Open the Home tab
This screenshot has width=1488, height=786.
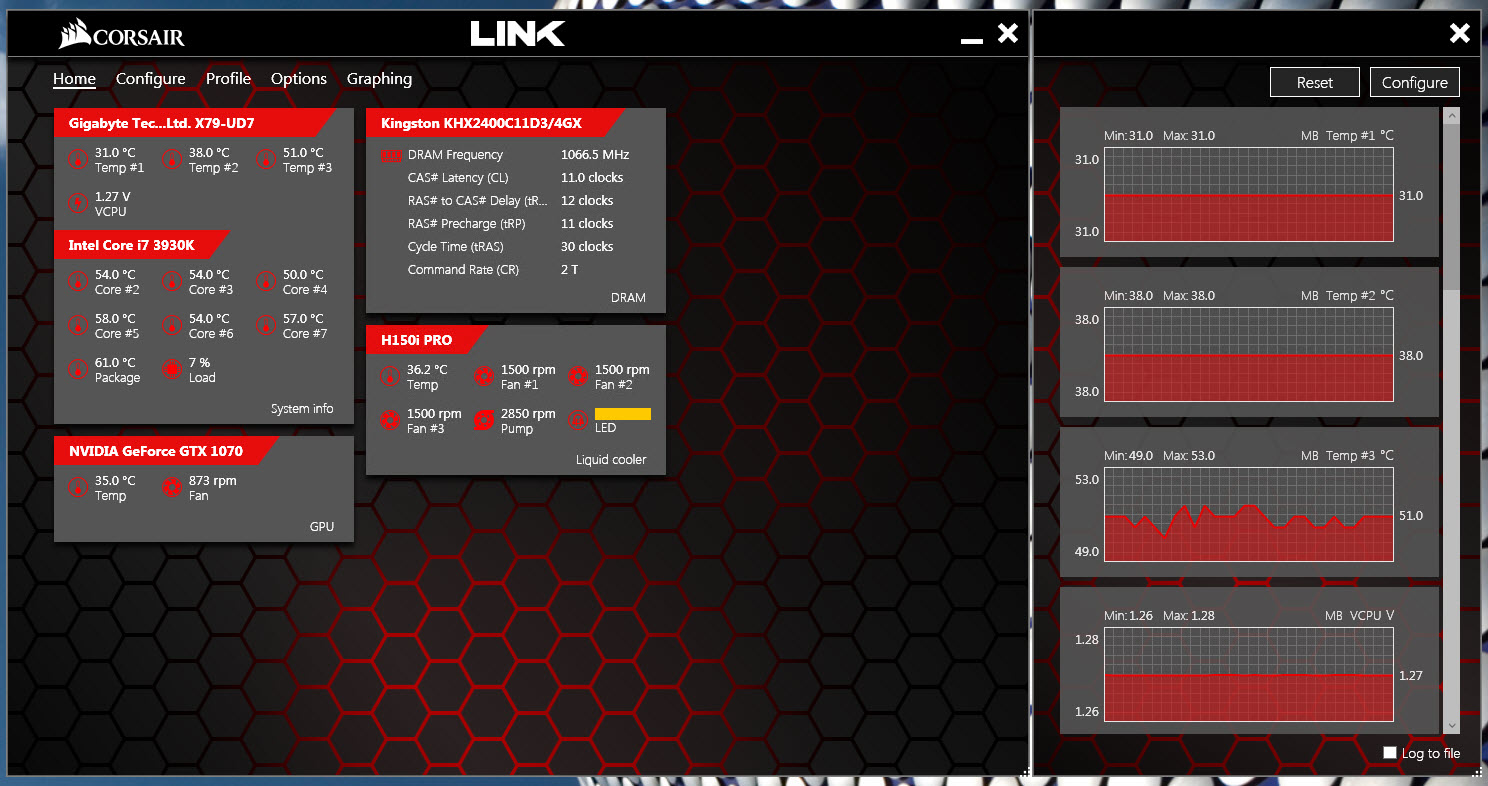74,79
